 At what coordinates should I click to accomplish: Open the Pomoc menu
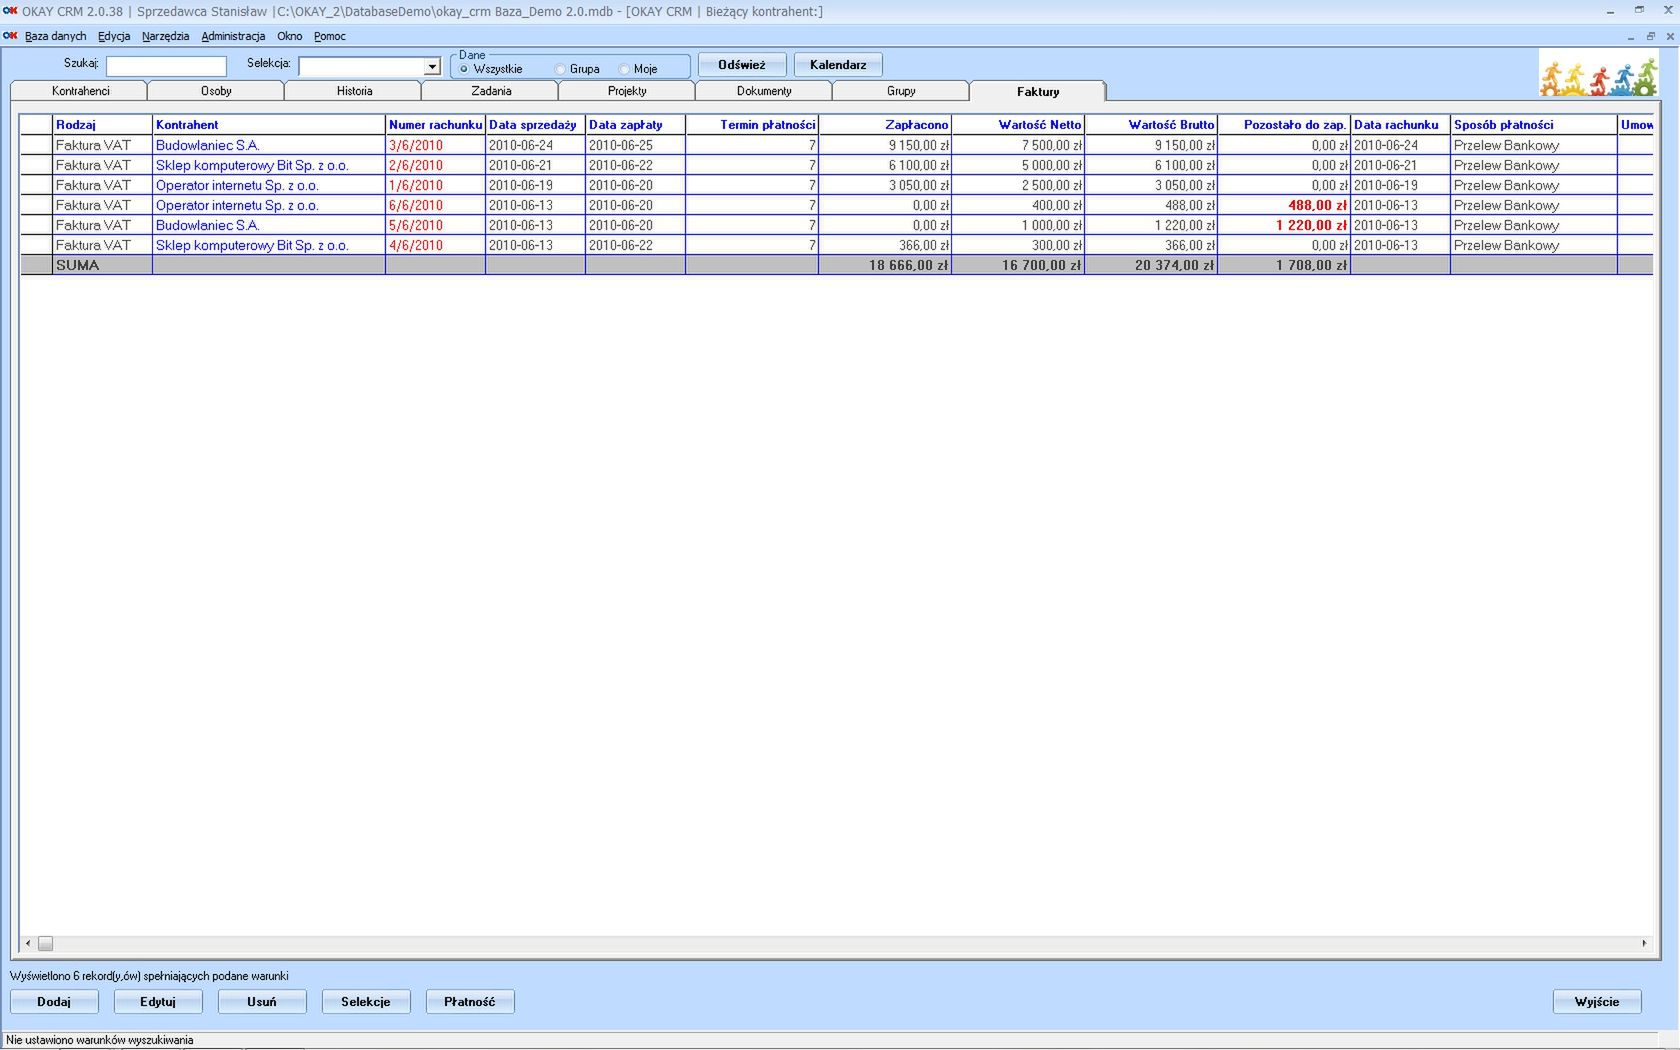[329, 36]
